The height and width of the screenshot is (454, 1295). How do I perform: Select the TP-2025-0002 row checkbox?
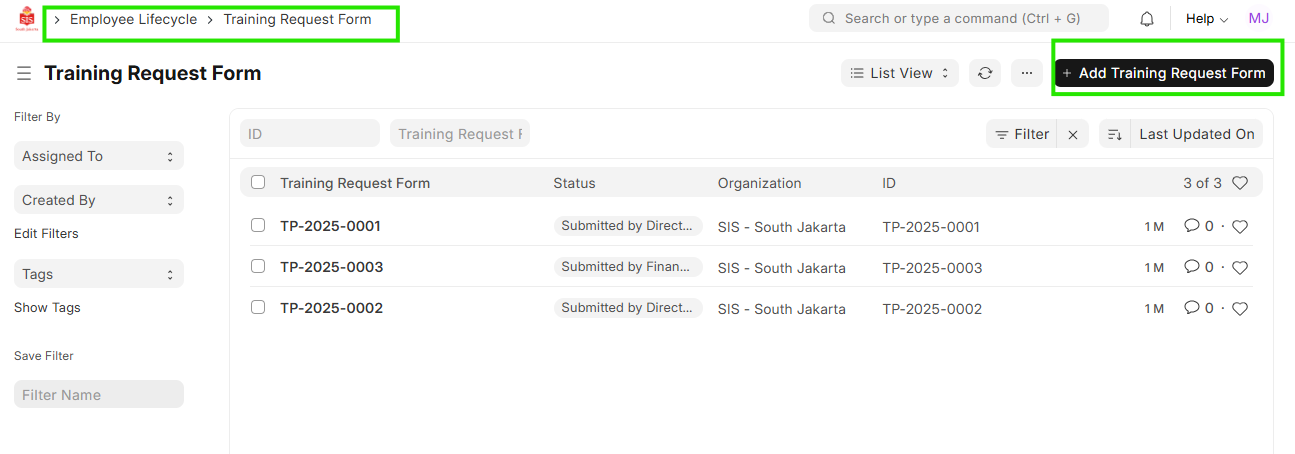pos(258,308)
